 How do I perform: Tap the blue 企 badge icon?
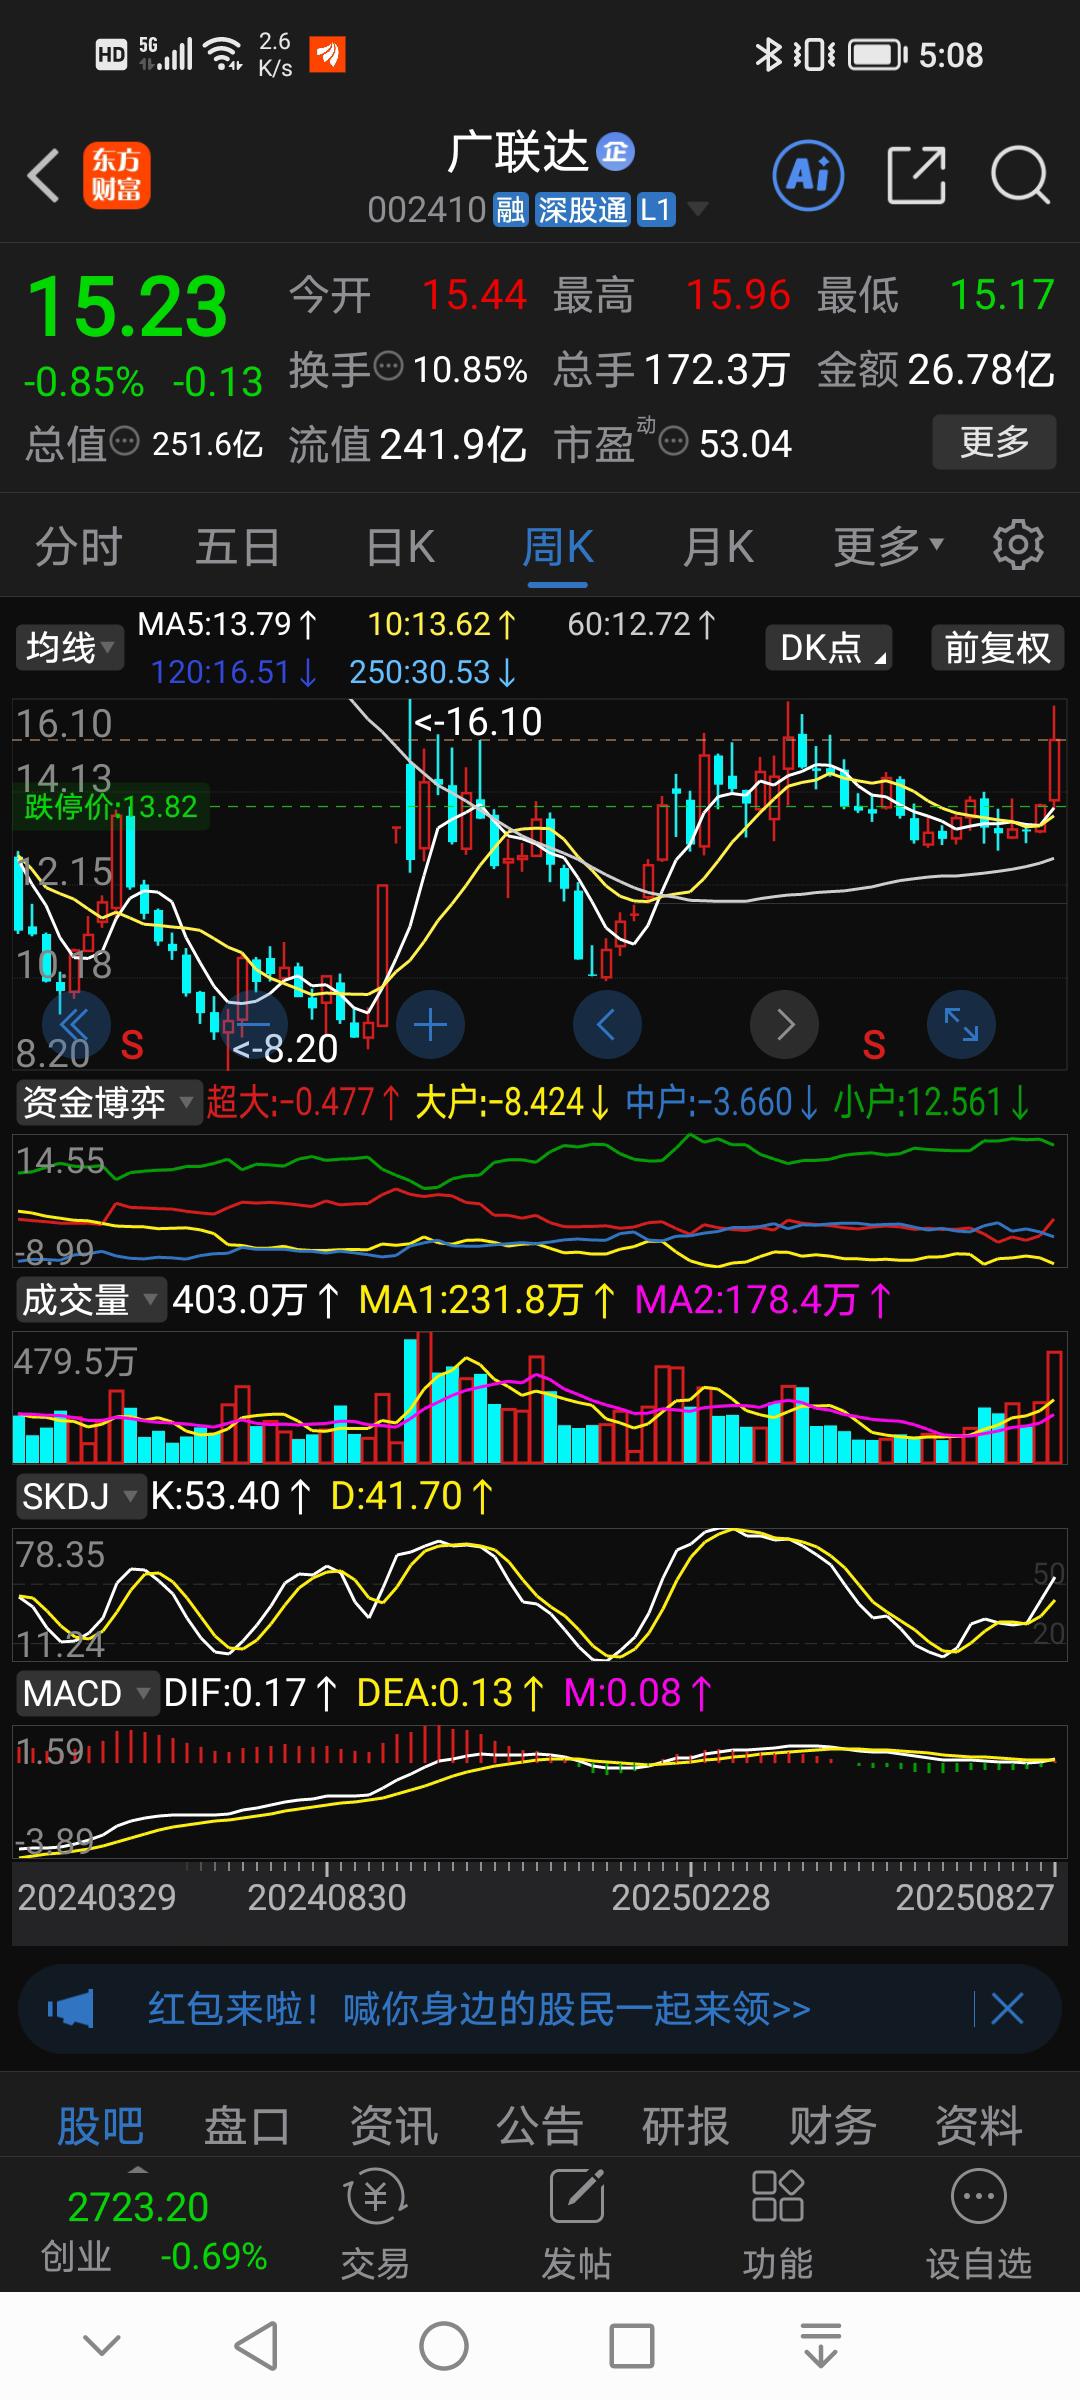(615, 152)
